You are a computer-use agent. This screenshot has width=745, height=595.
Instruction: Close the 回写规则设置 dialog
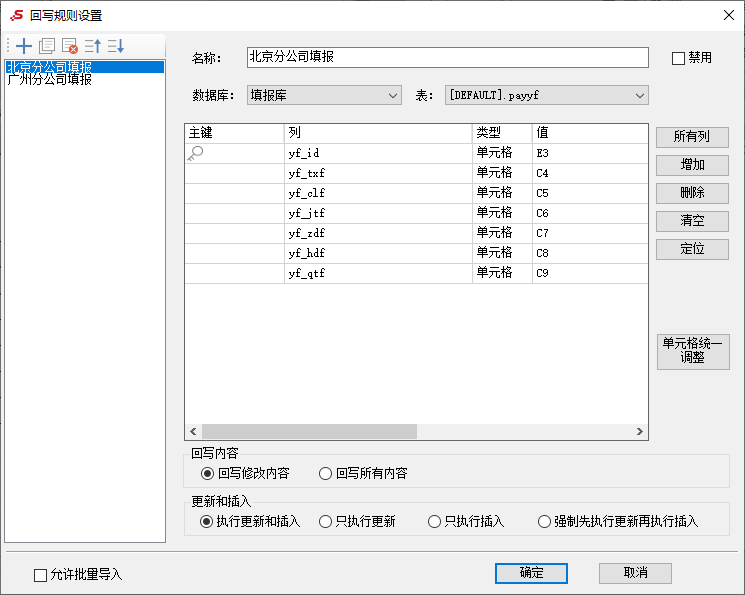(x=729, y=15)
